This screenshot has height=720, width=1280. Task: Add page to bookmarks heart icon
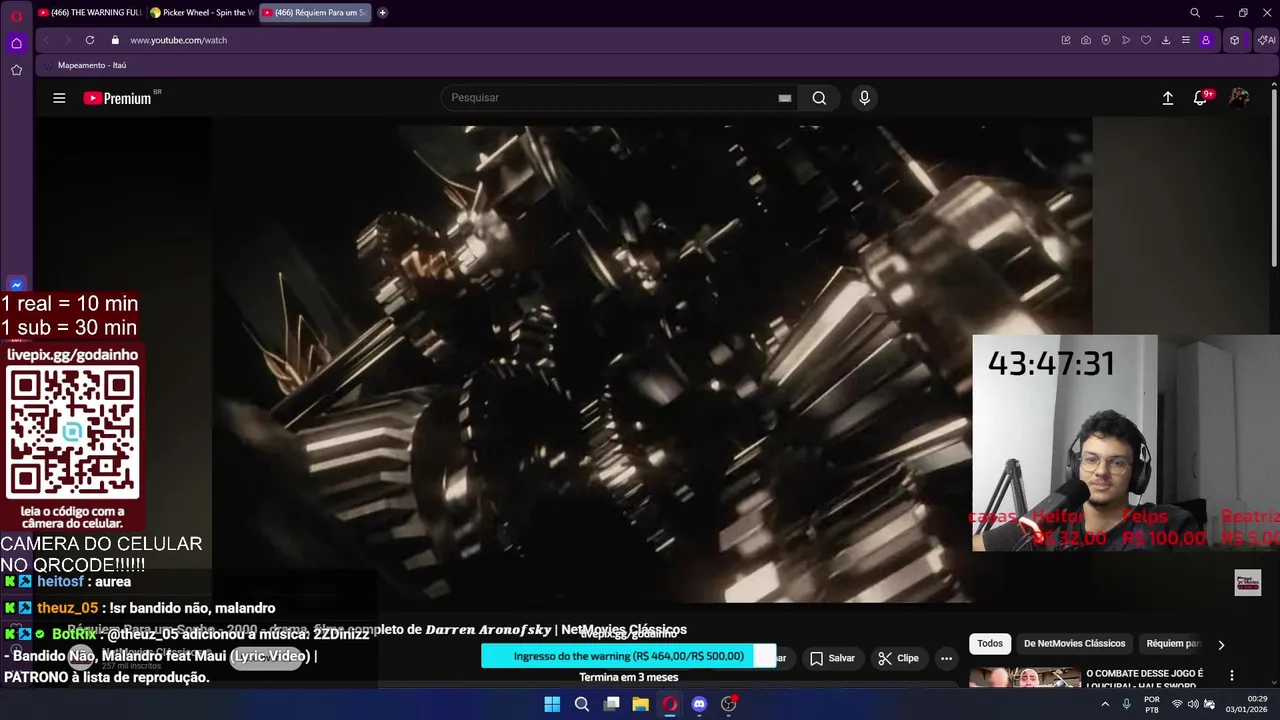click(x=1146, y=40)
